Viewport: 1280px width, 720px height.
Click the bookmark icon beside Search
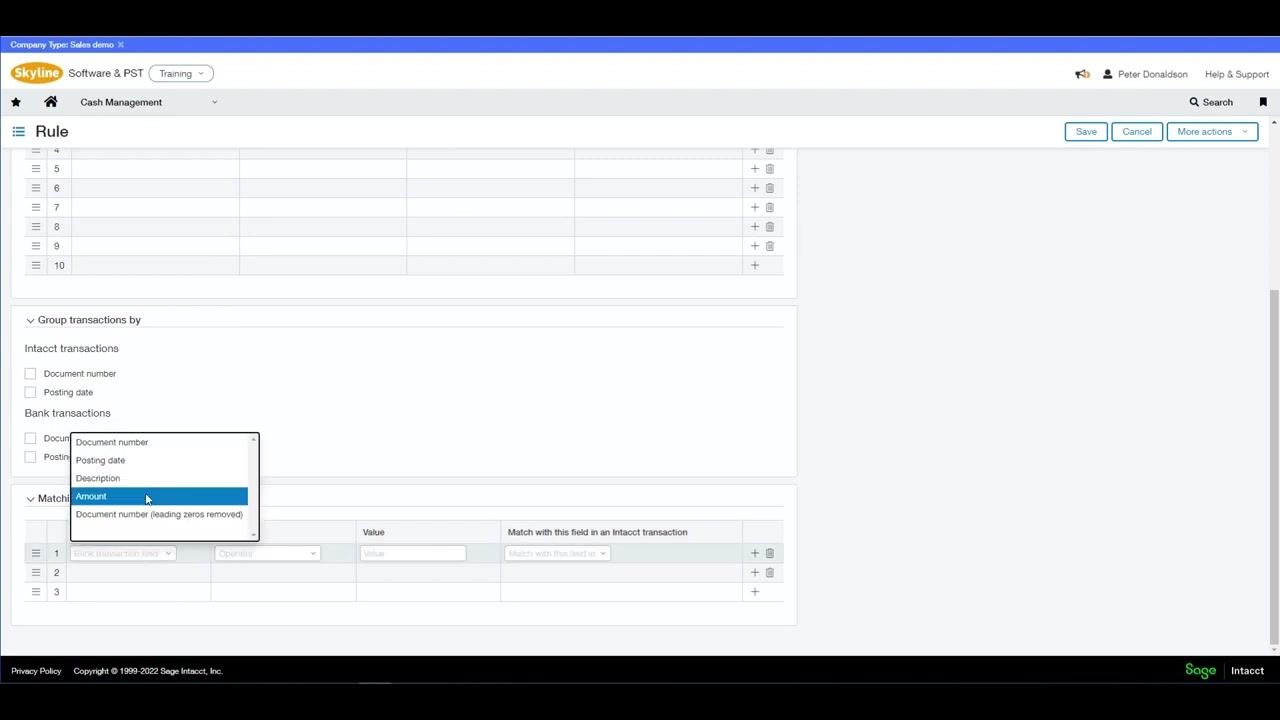tap(1263, 102)
